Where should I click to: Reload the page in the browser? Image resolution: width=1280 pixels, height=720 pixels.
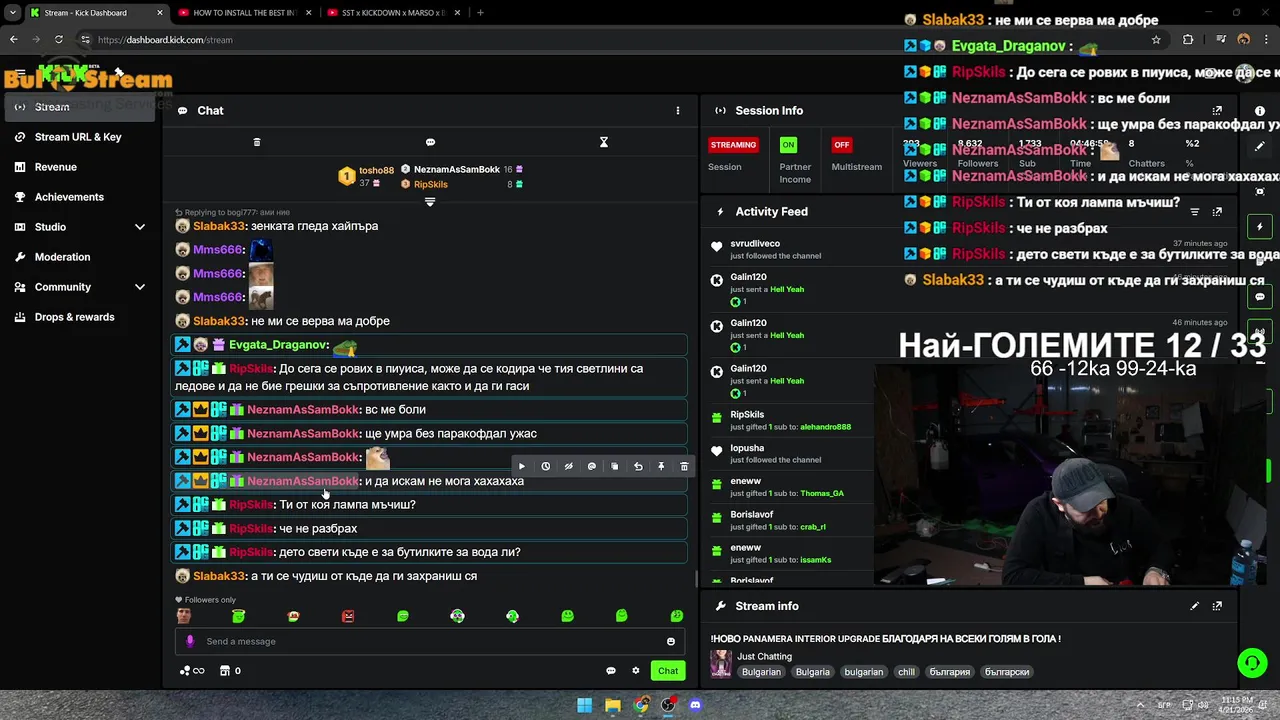tap(58, 40)
